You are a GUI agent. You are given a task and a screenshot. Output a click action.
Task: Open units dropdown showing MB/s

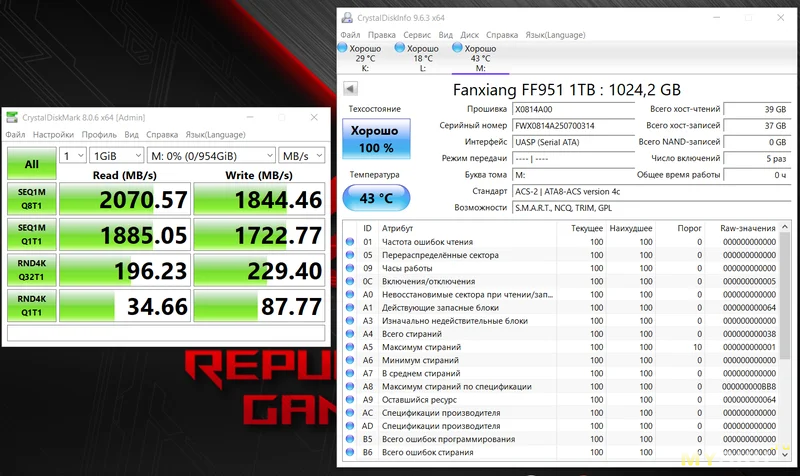[302, 156]
